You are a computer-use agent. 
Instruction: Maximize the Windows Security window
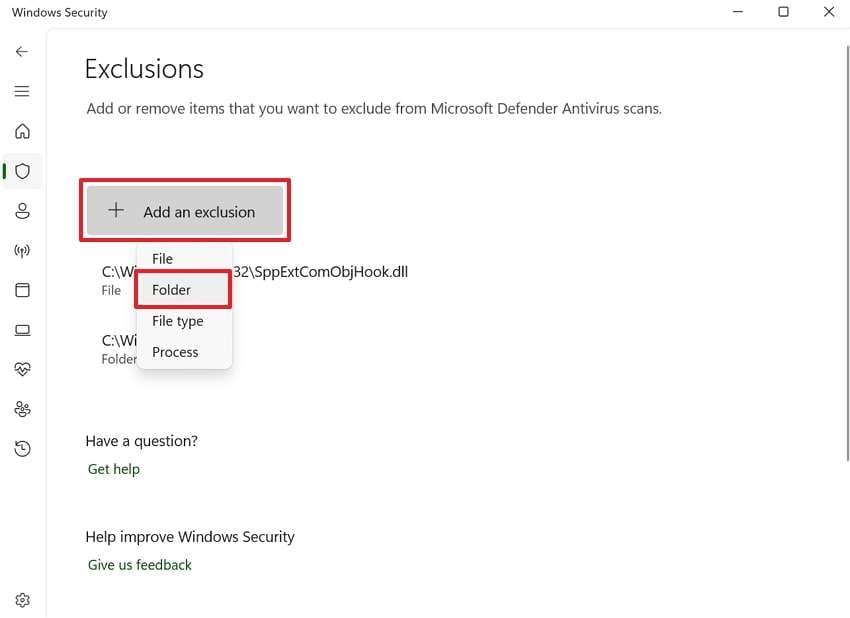point(783,11)
